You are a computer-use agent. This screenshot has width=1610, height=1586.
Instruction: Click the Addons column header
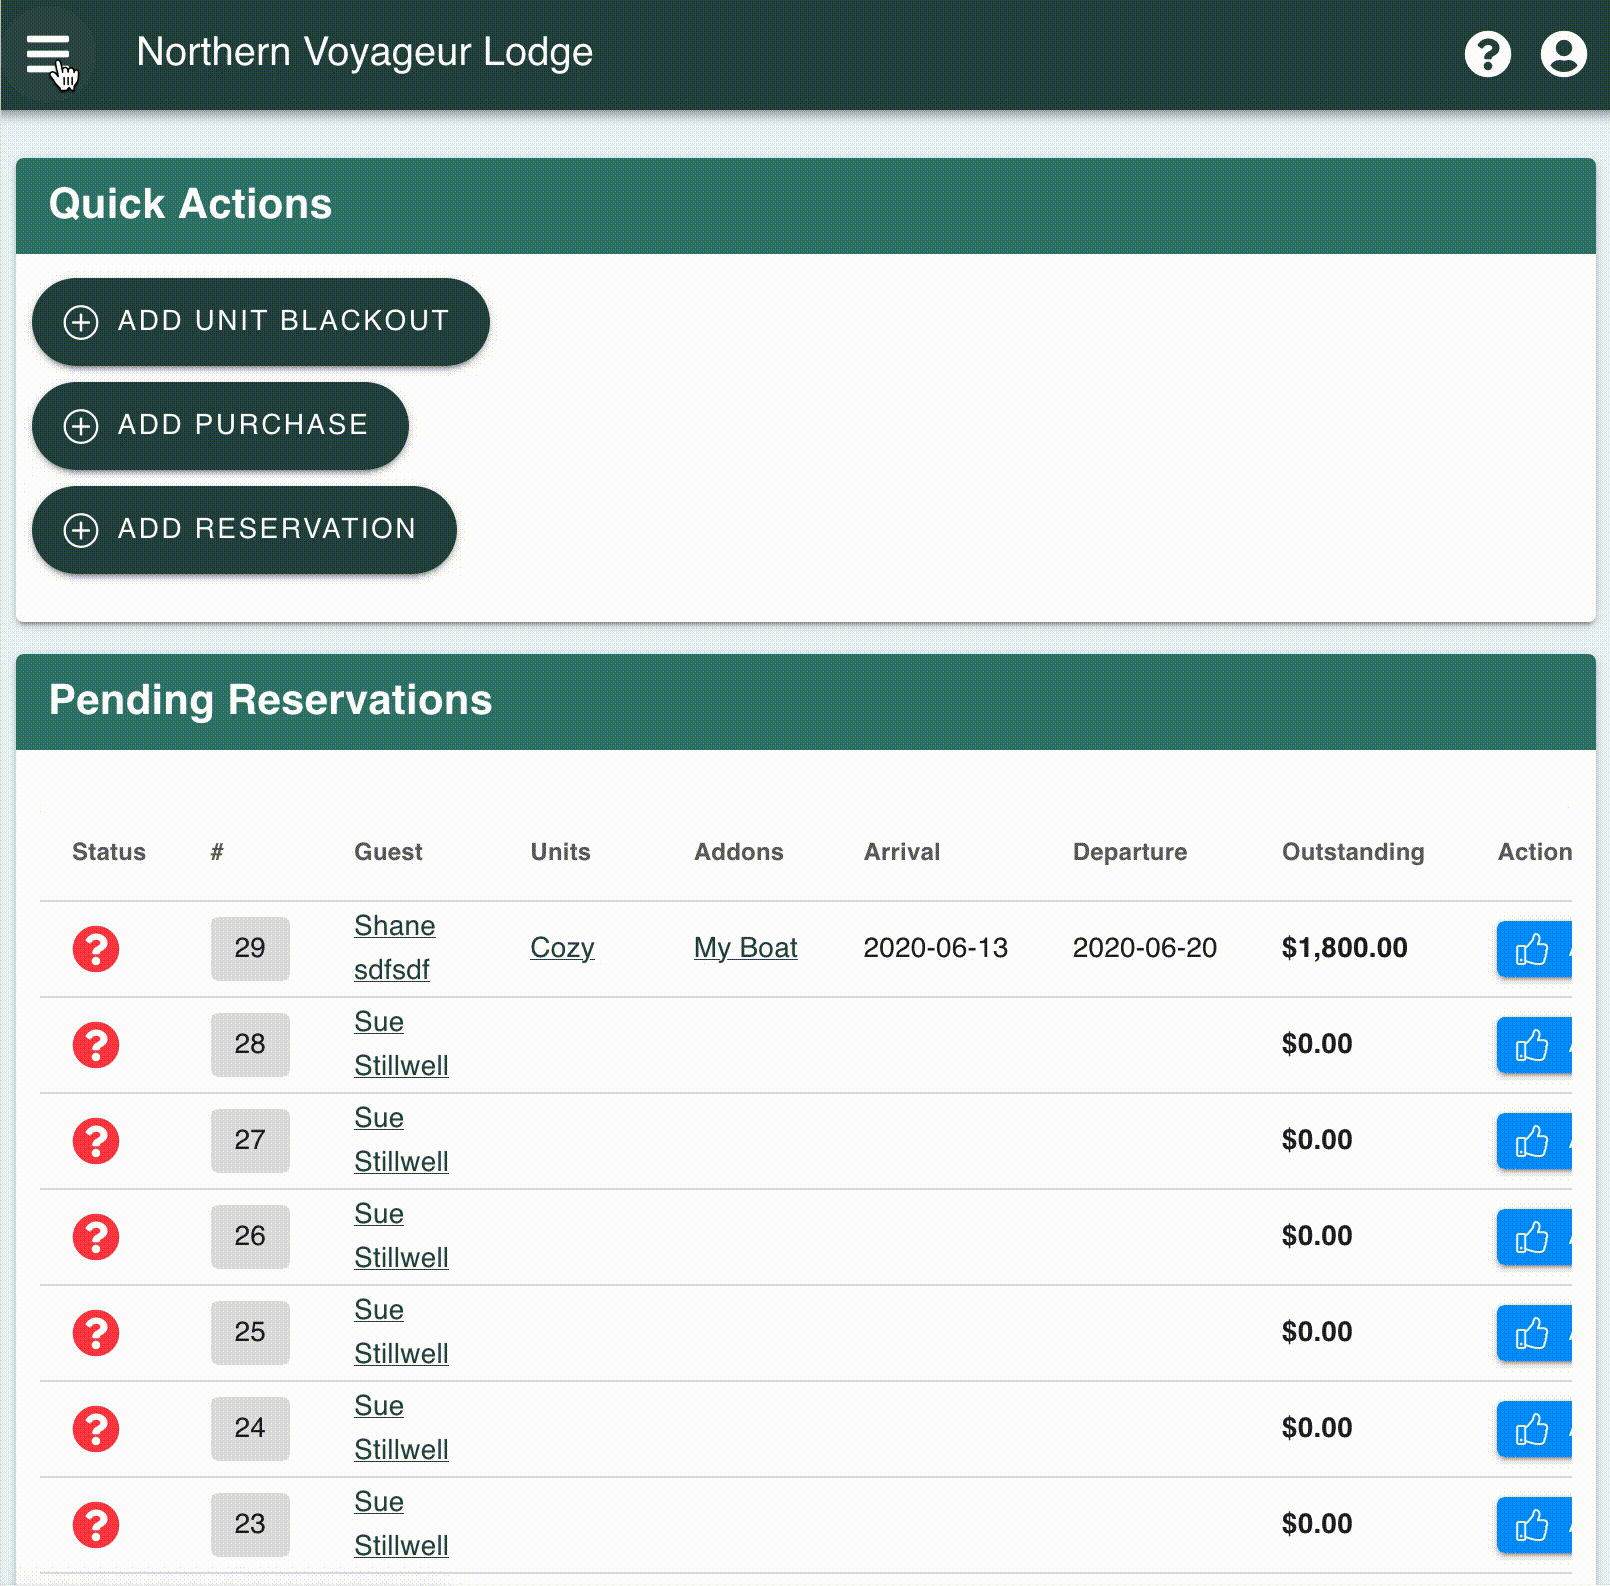pyautogui.click(x=739, y=852)
